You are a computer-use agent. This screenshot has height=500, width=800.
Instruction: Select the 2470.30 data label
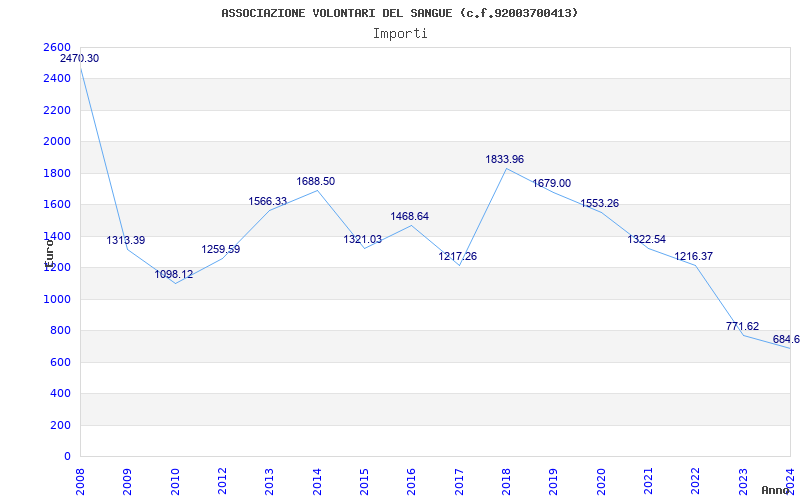pos(80,58)
